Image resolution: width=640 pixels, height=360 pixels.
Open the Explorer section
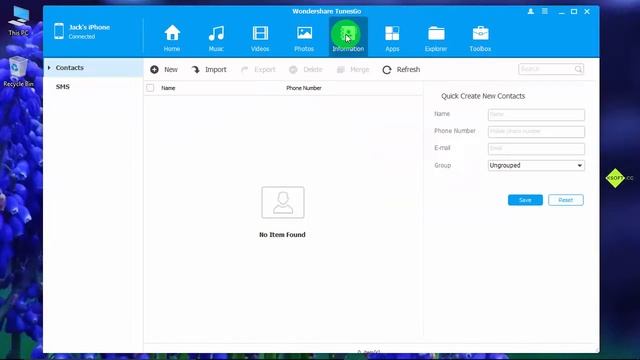point(436,38)
